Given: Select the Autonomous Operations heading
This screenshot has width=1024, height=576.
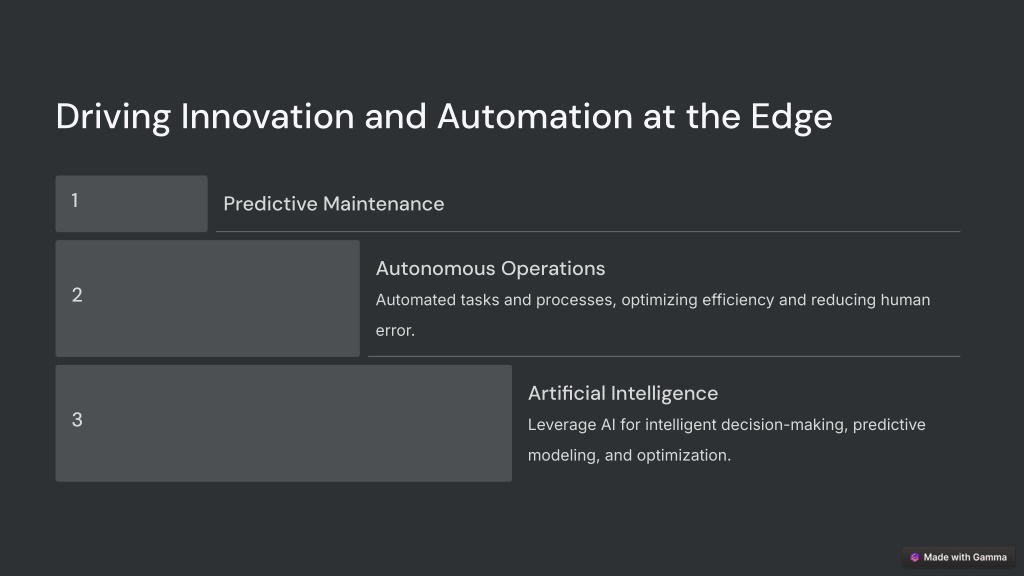Looking at the screenshot, I should click(490, 268).
